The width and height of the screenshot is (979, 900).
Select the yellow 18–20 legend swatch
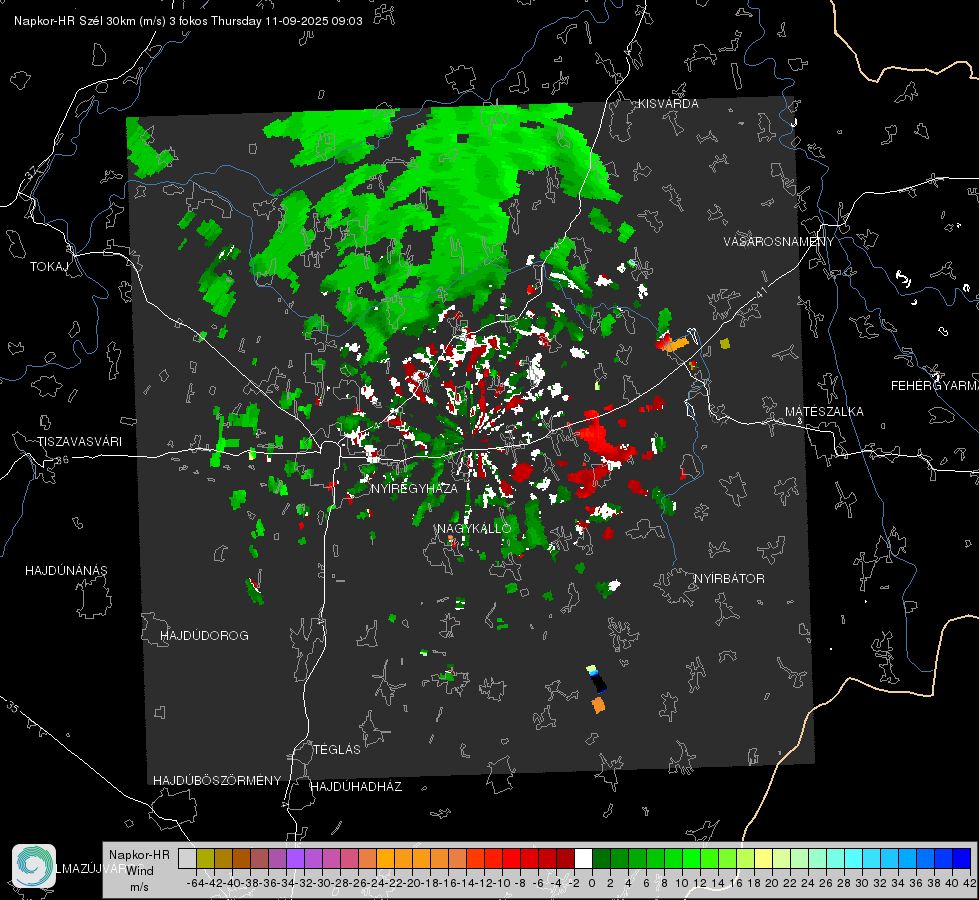tap(764, 859)
